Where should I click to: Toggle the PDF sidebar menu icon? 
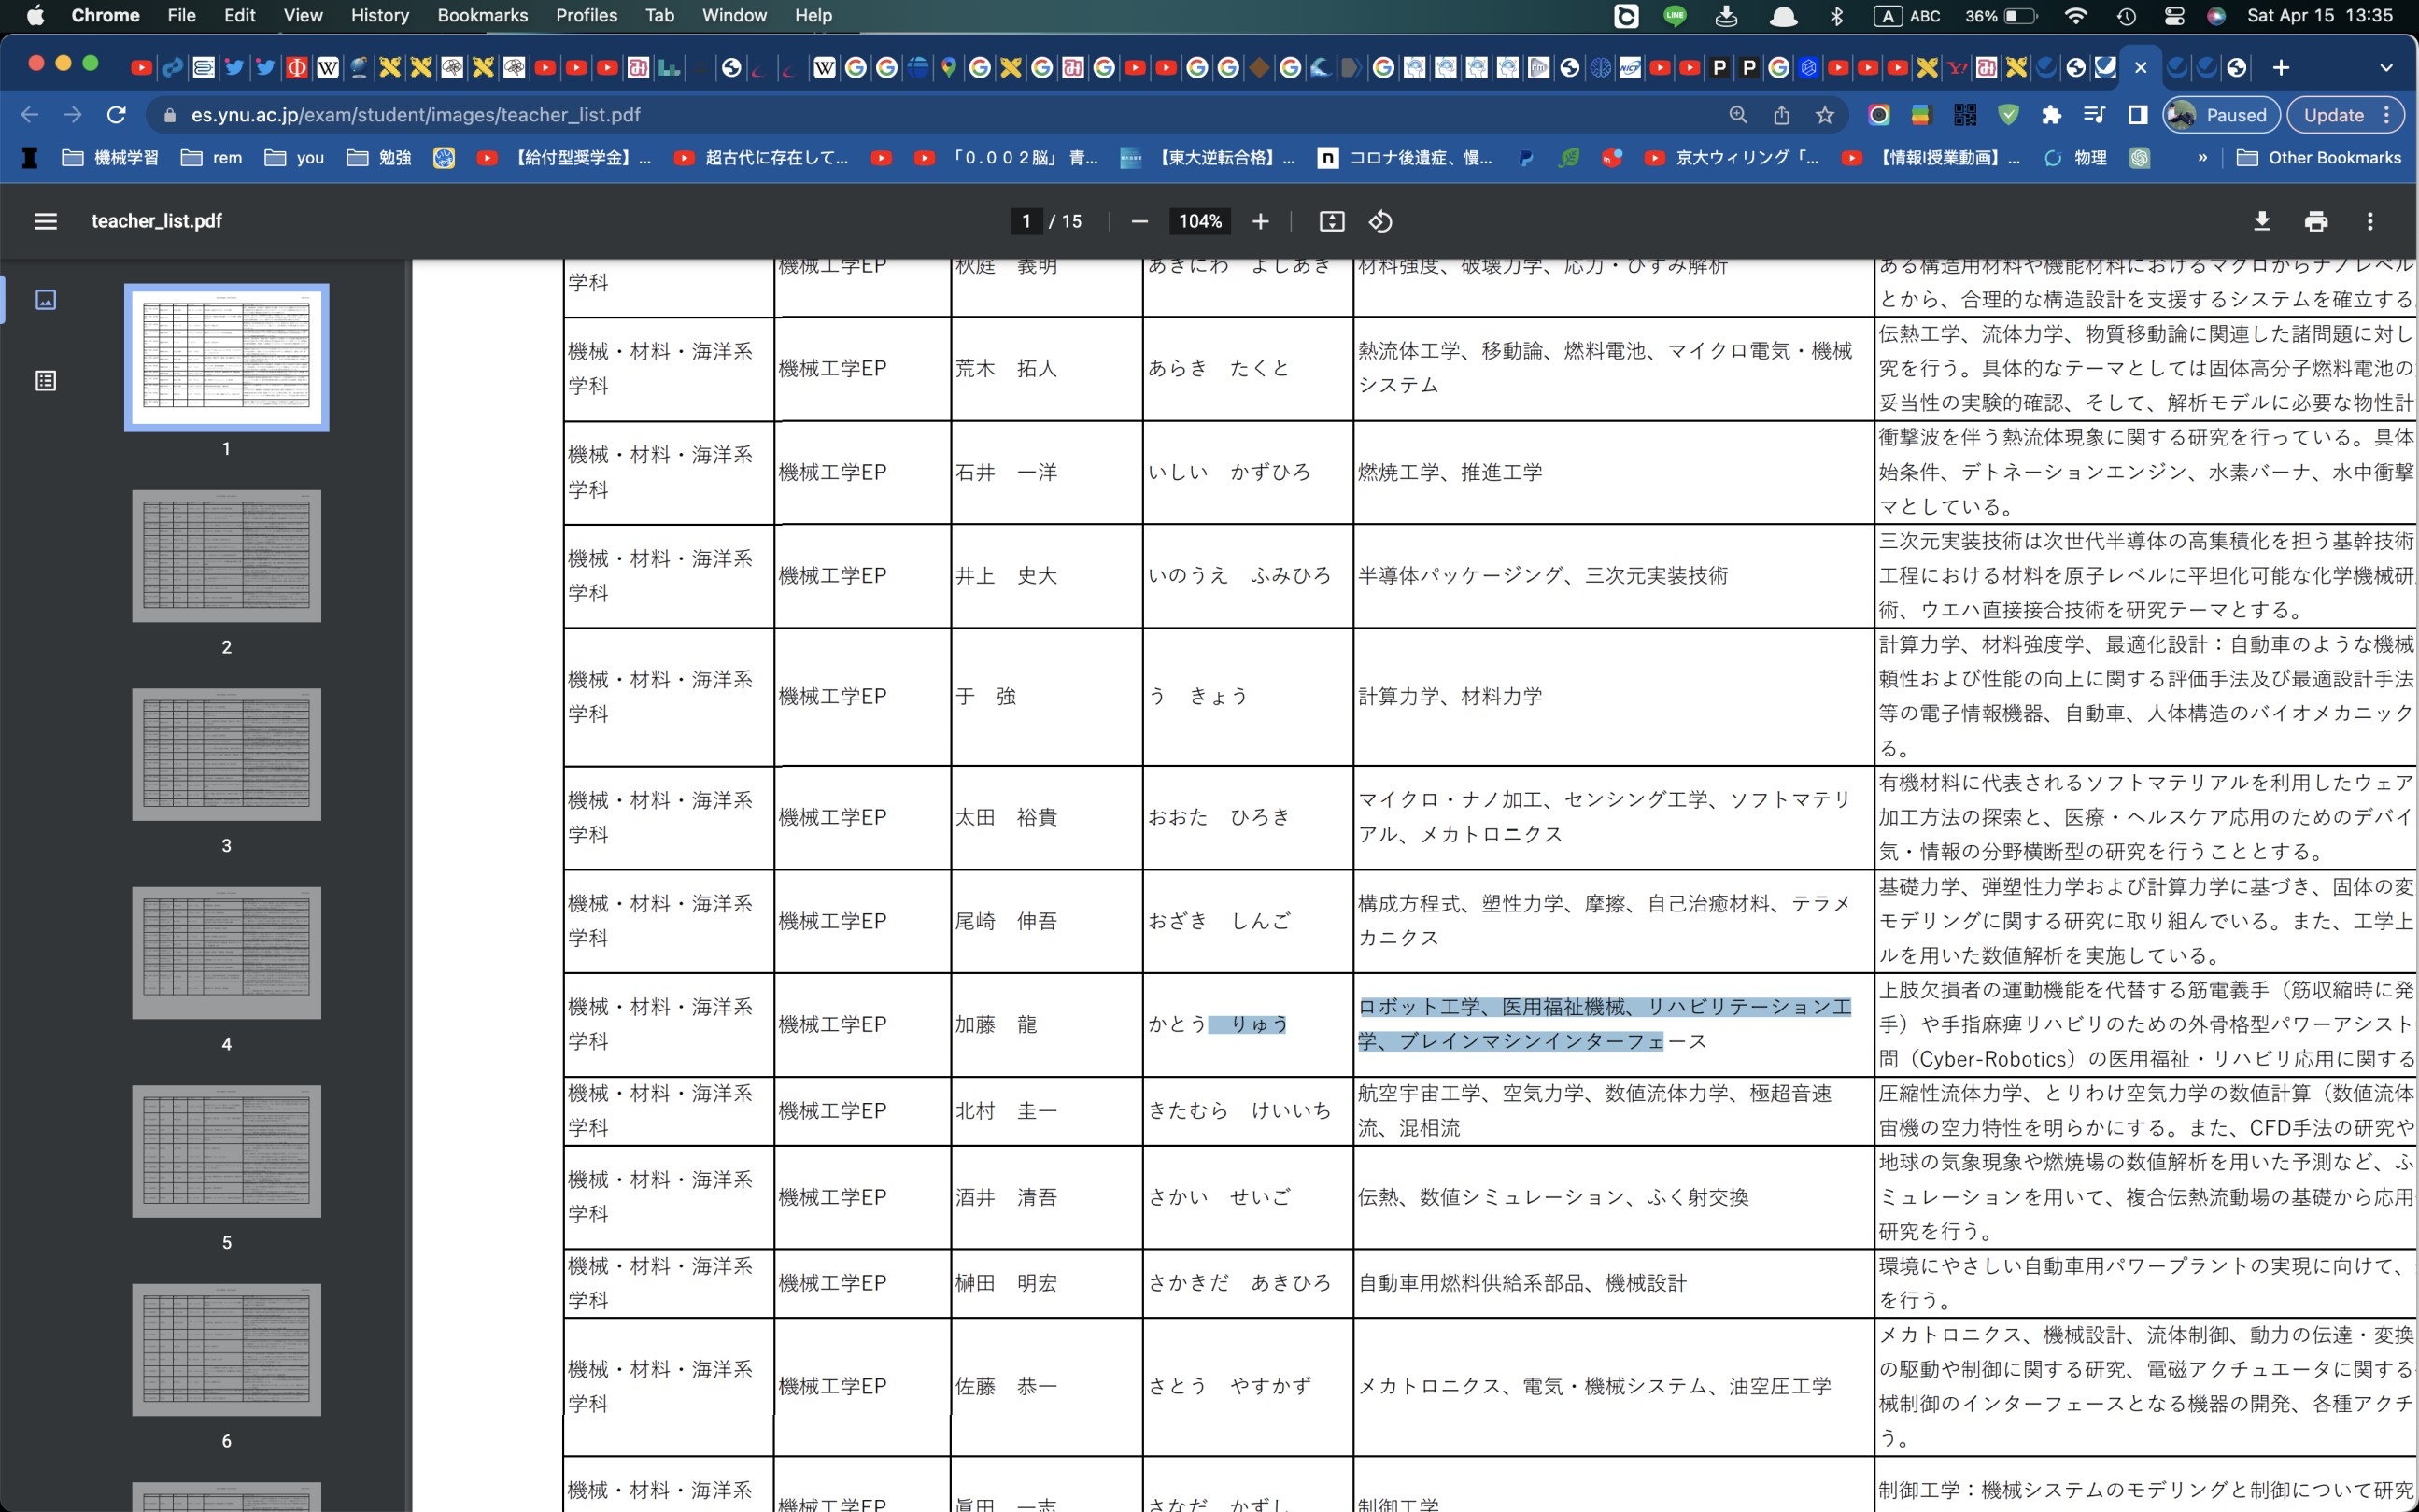pos(45,221)
